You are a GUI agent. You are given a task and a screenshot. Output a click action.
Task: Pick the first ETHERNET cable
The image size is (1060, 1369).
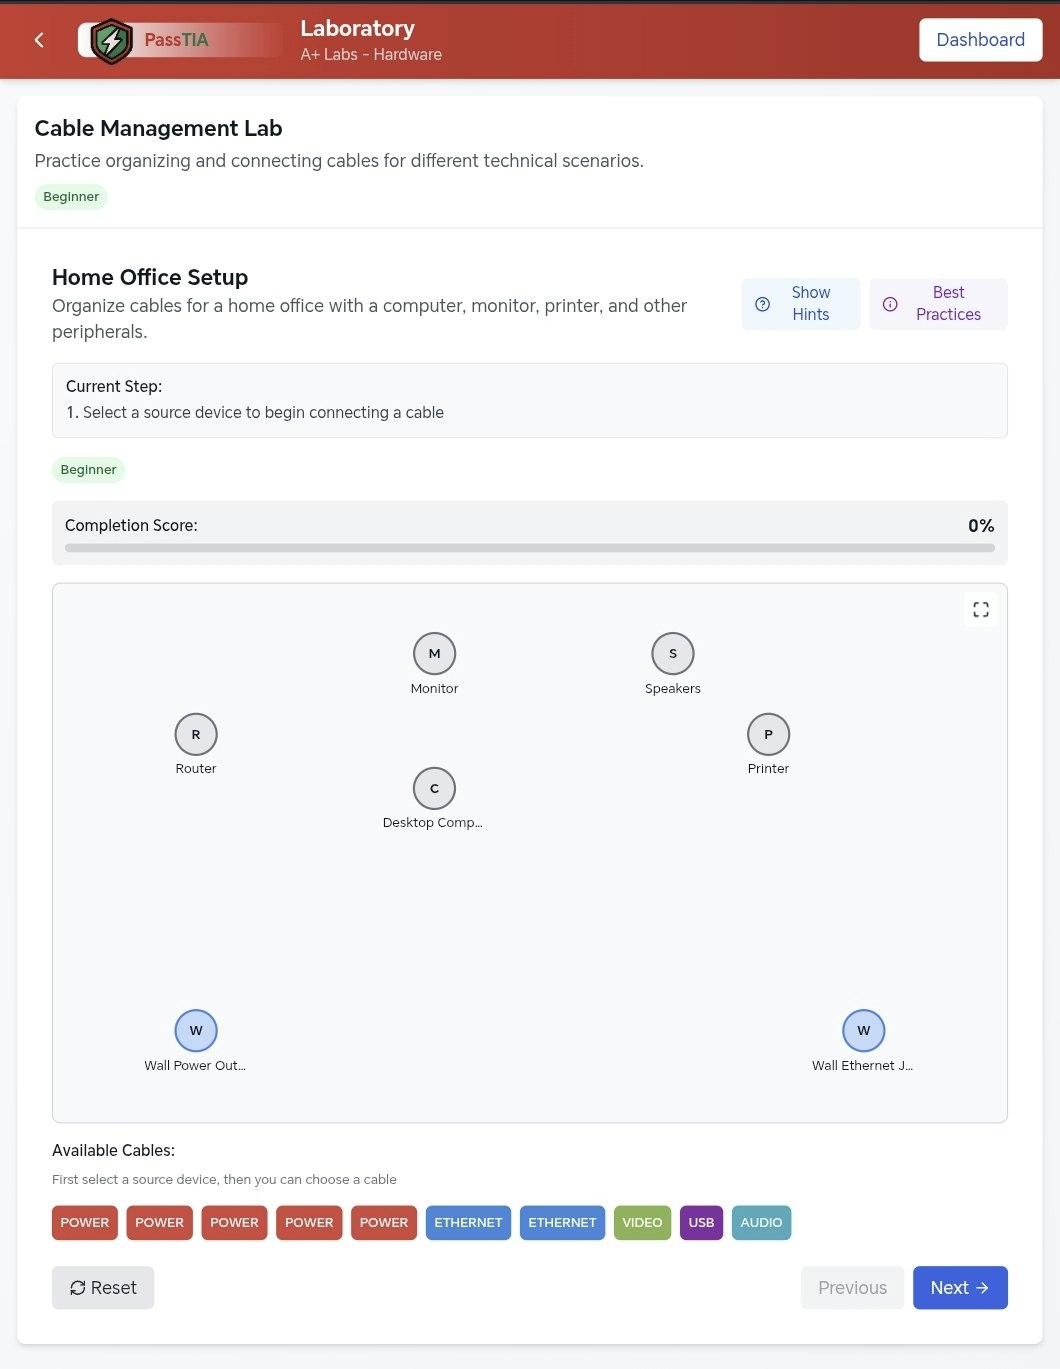click(x=468, y=1223)
